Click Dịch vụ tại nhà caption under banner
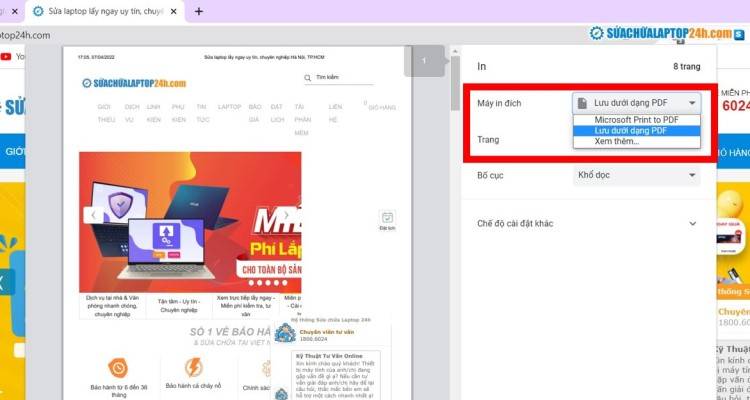The image size is (750, 400). pos(112,306)
